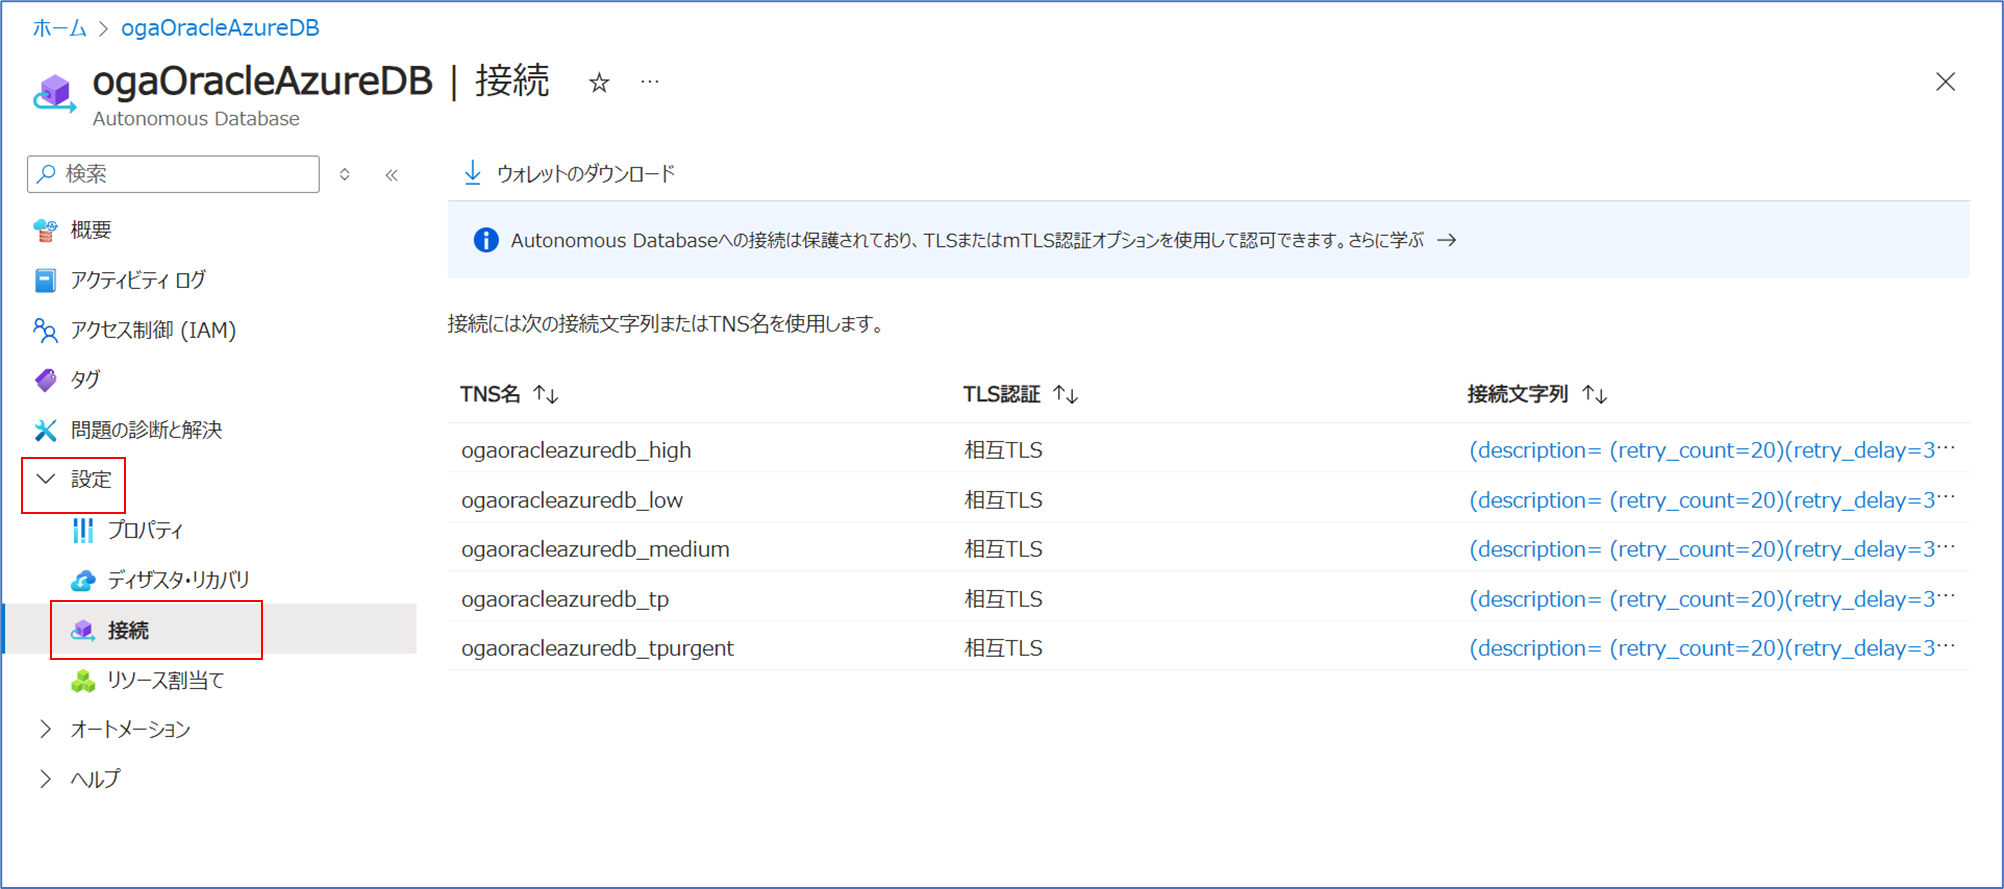Open the タグ page
The width and height of the screenshot is (2004, 889).
point(85,380)
